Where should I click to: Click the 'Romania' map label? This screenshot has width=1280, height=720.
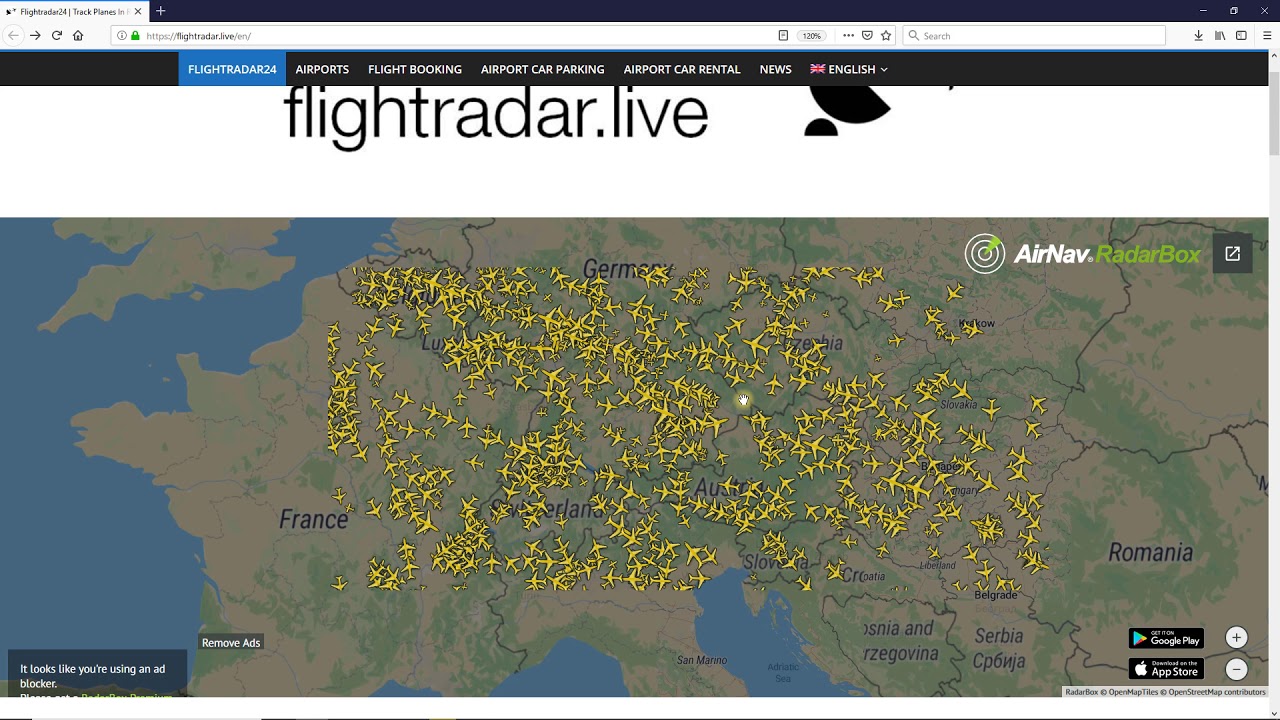click(1151, 553)
